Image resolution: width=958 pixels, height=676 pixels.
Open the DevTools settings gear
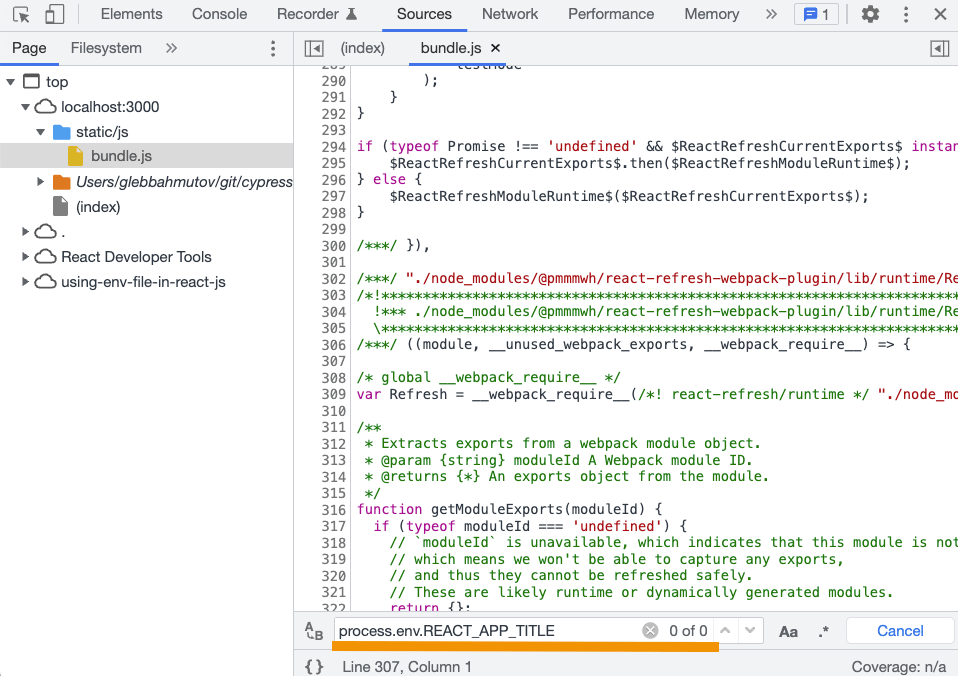[x=869, y=14]
